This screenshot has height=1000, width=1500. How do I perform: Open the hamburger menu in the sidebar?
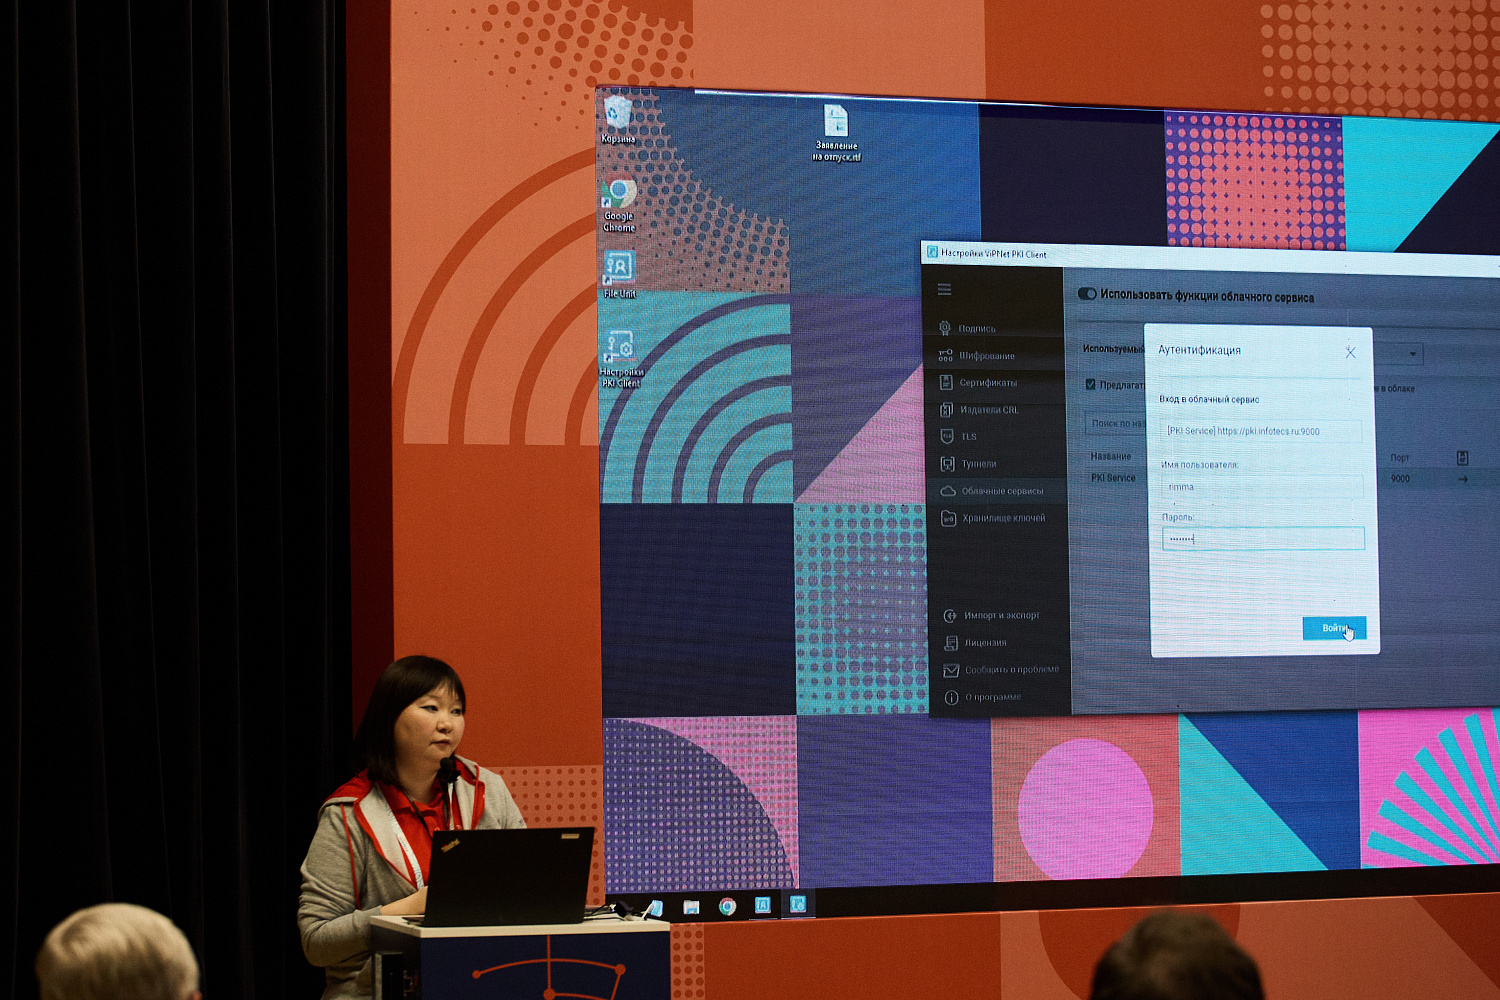(x=944, y=290)
